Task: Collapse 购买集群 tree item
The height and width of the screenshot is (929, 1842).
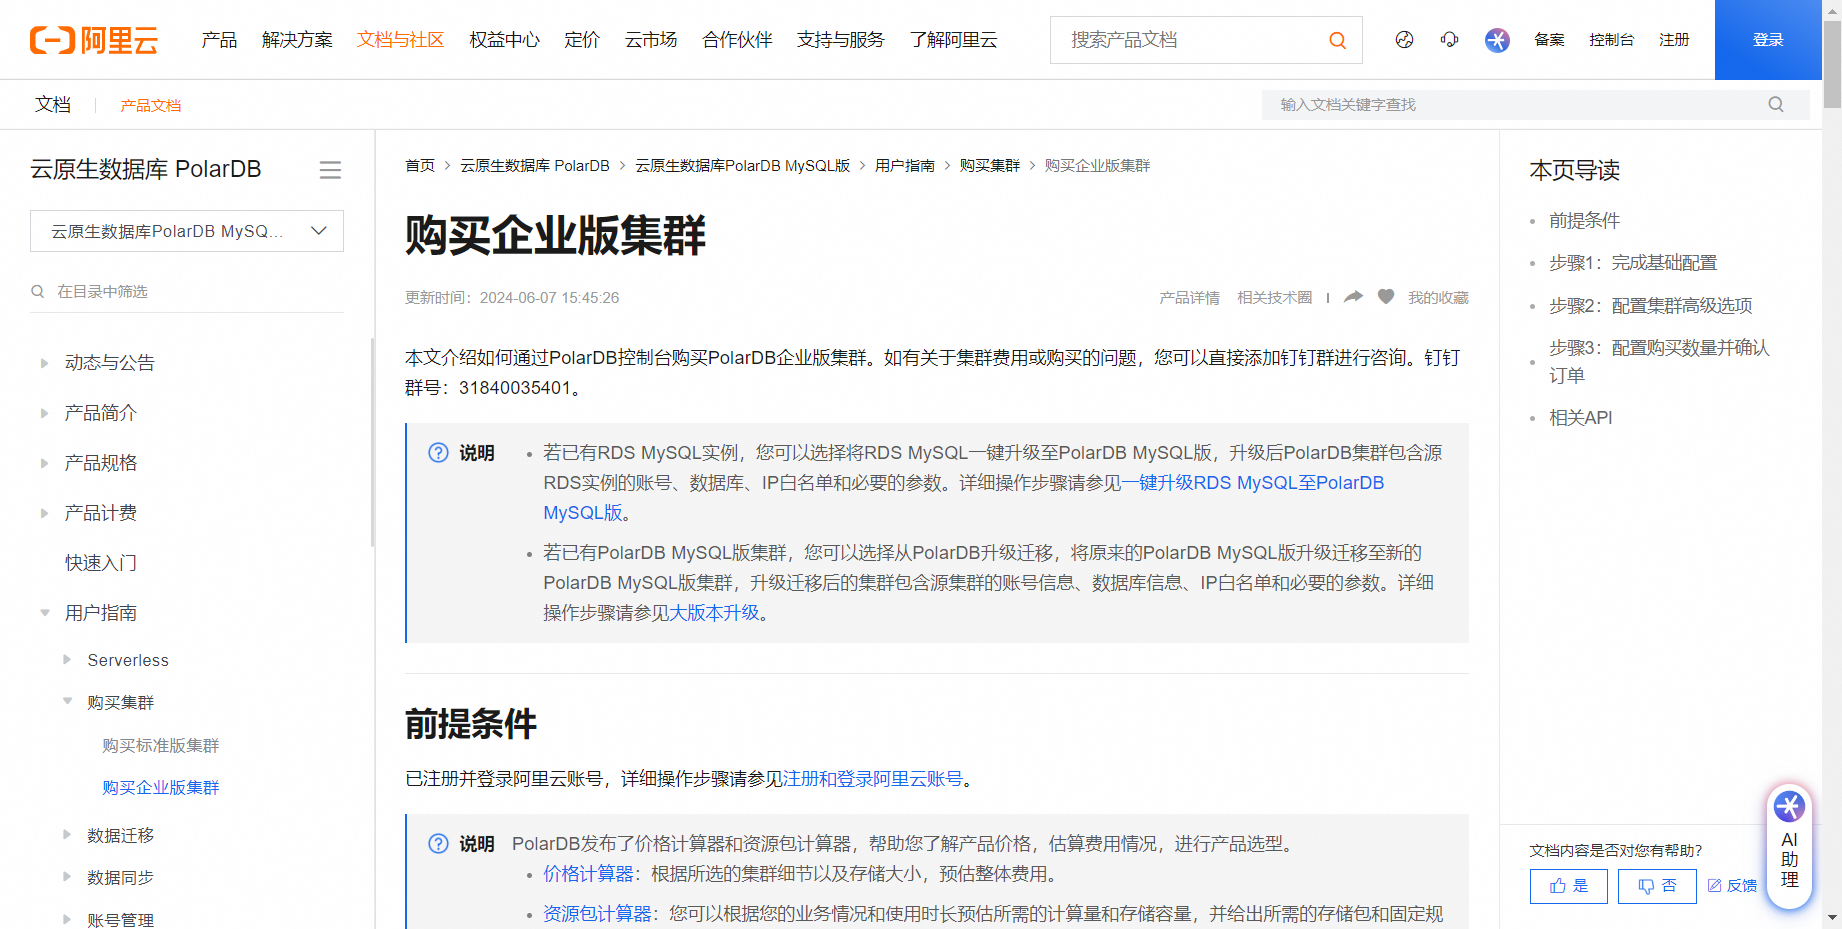Action: tap(67, 702)
